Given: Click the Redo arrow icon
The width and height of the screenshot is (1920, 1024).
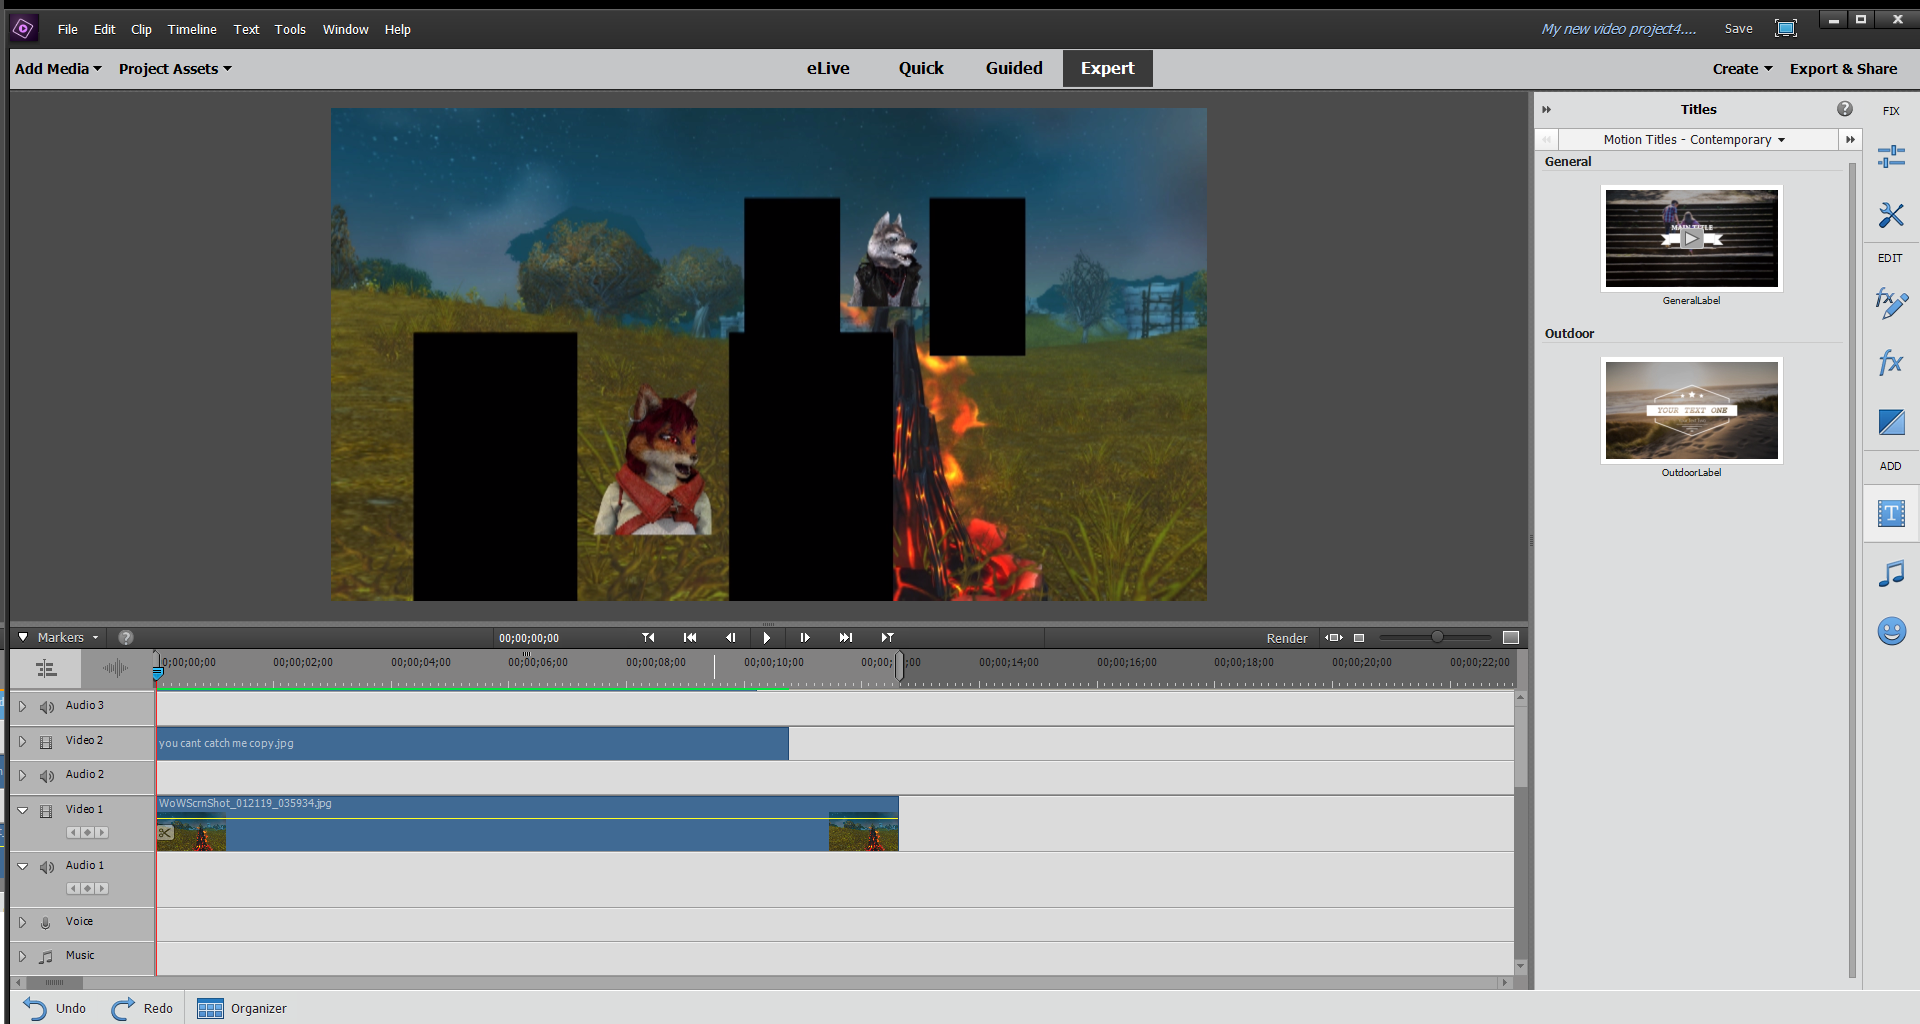Looking at the screenshot, I should [123, 1008].
